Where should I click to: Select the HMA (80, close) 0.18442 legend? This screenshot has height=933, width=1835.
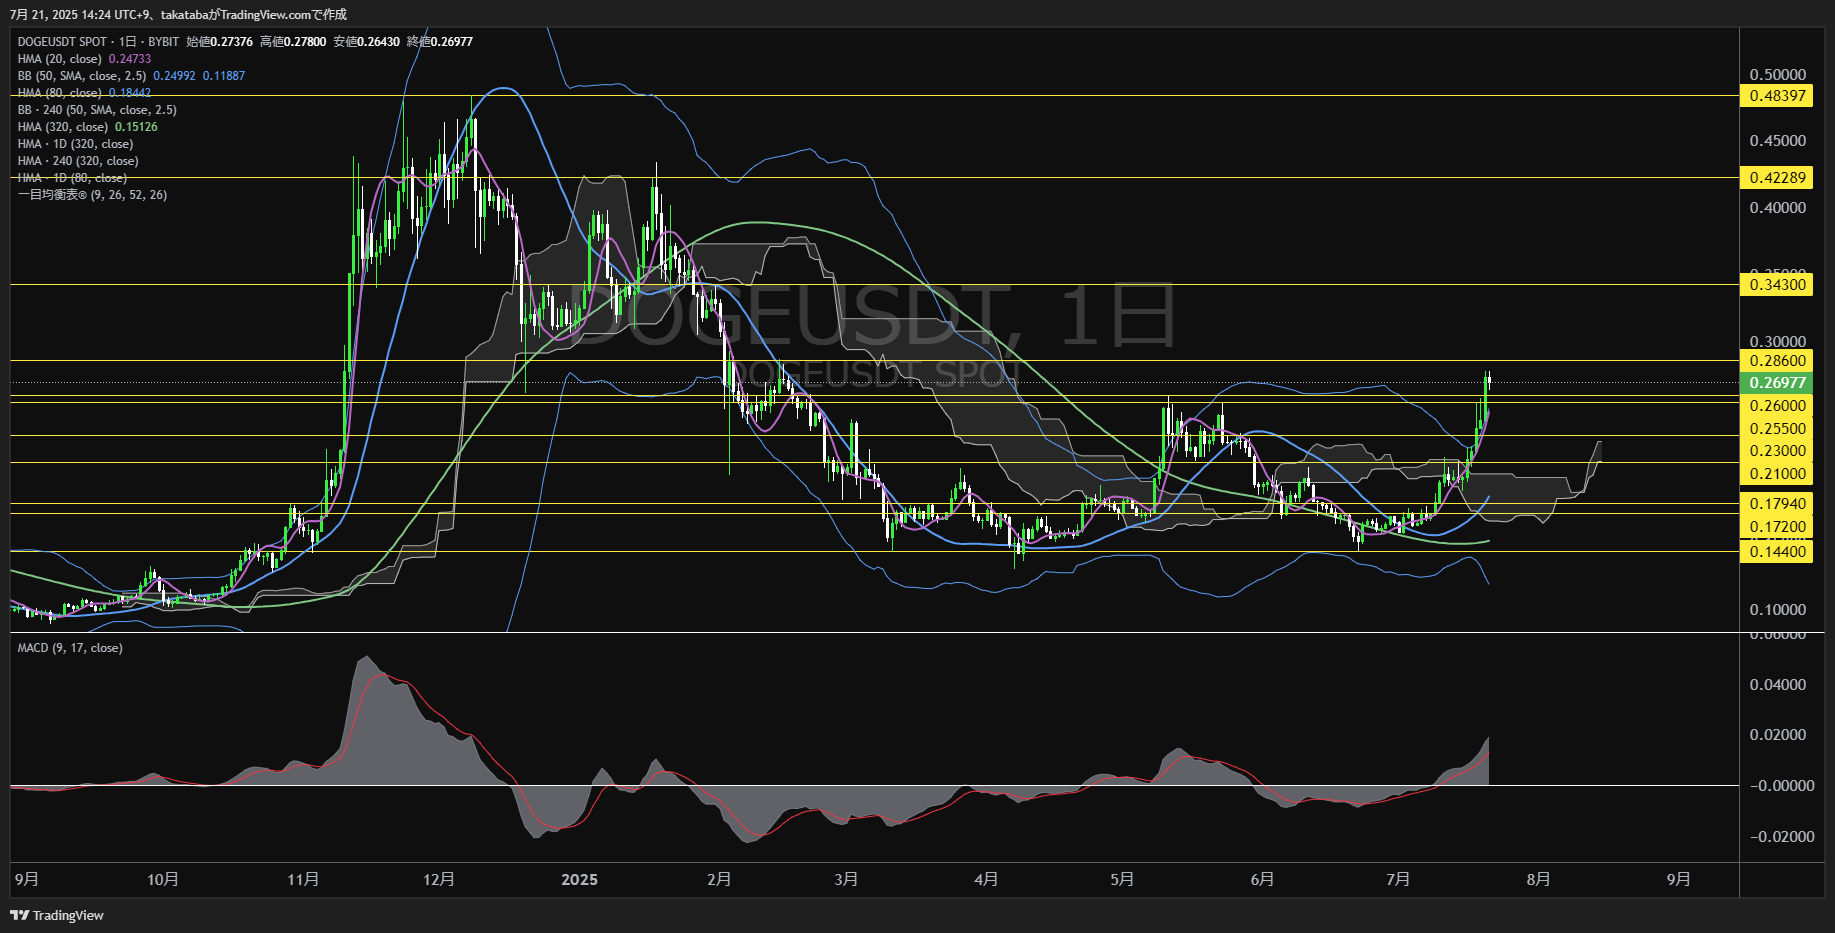coord(84,93)
